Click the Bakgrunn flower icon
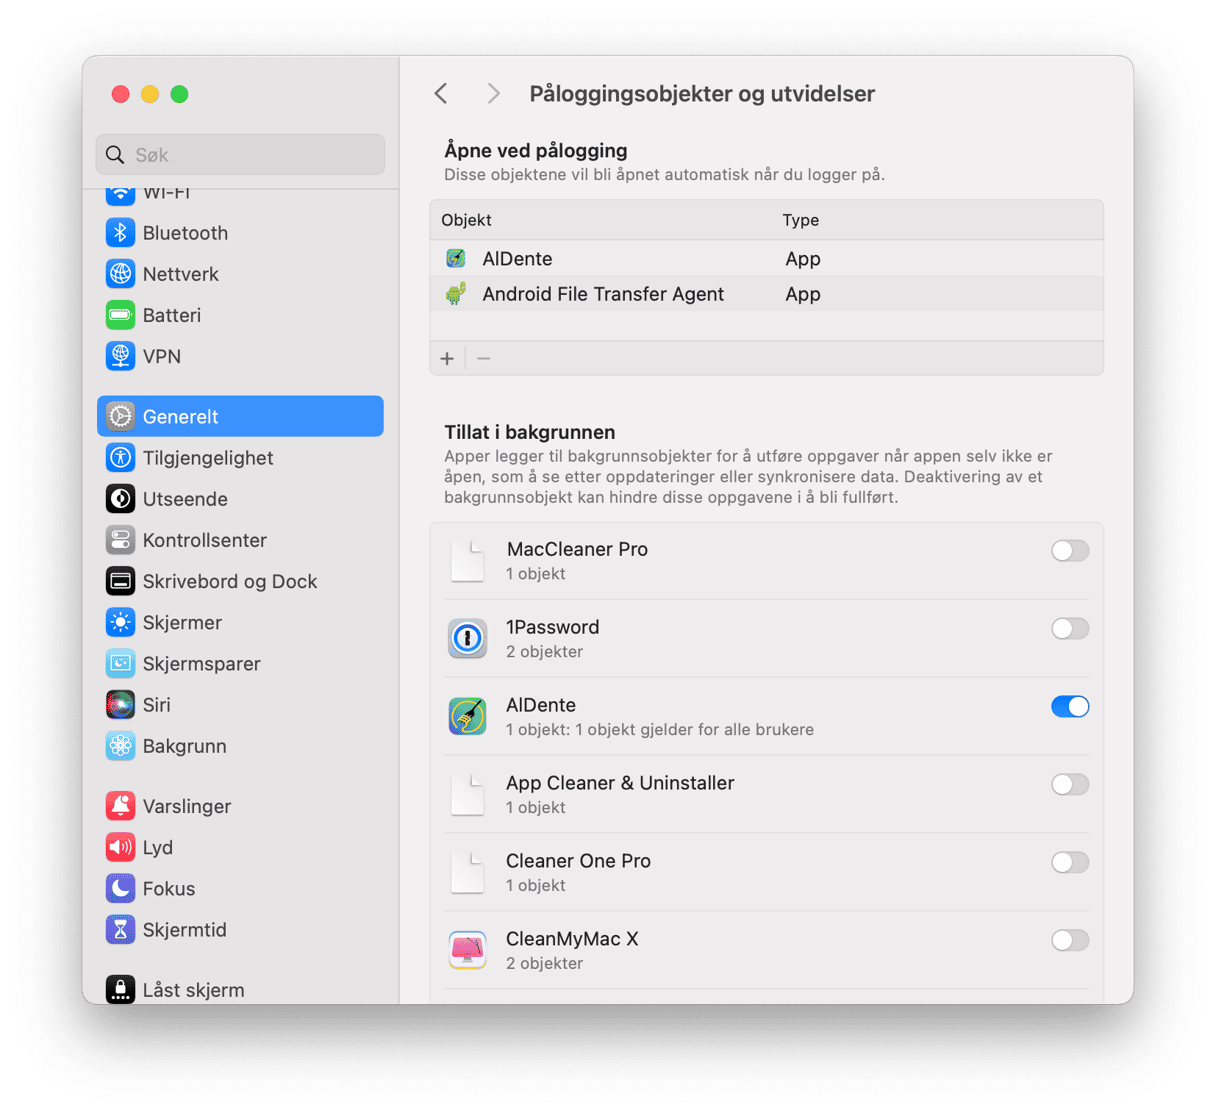Image resolution: width=1216 pixels, height=1113 pixels. [121, 746]
